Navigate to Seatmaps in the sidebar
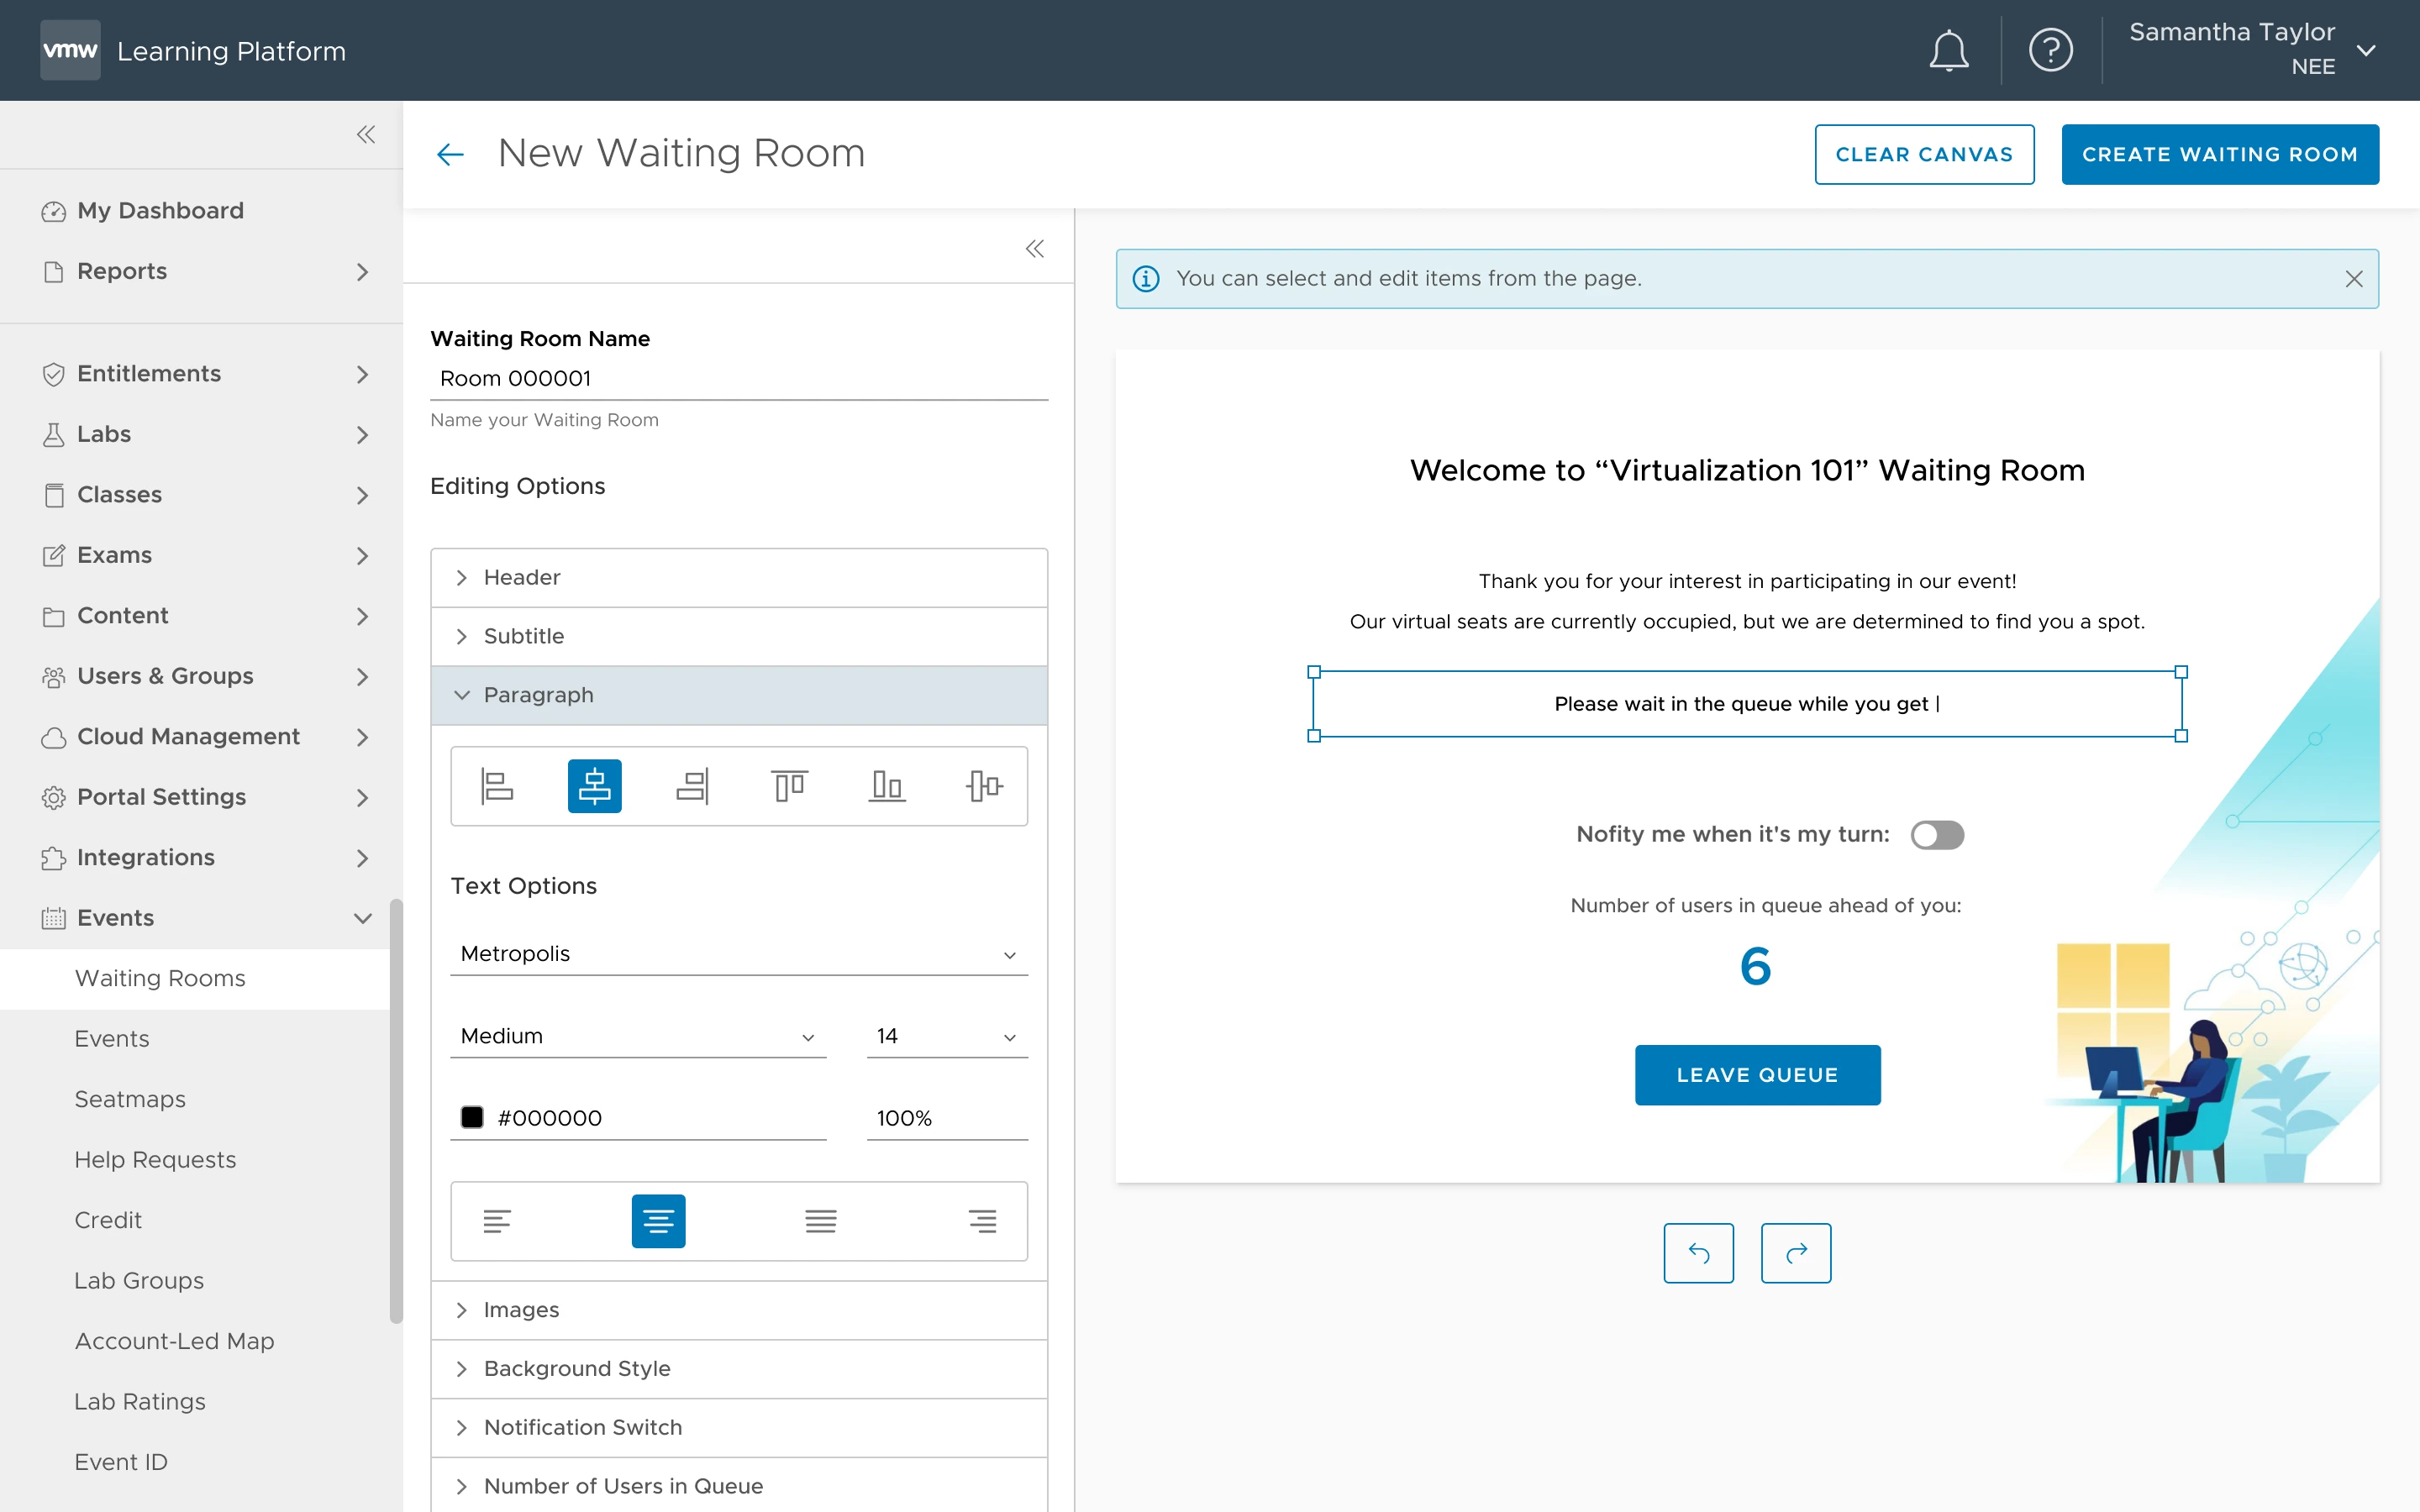Image resolution: width=2420 pixels, height=1512 pixels. coord(130,1098)
